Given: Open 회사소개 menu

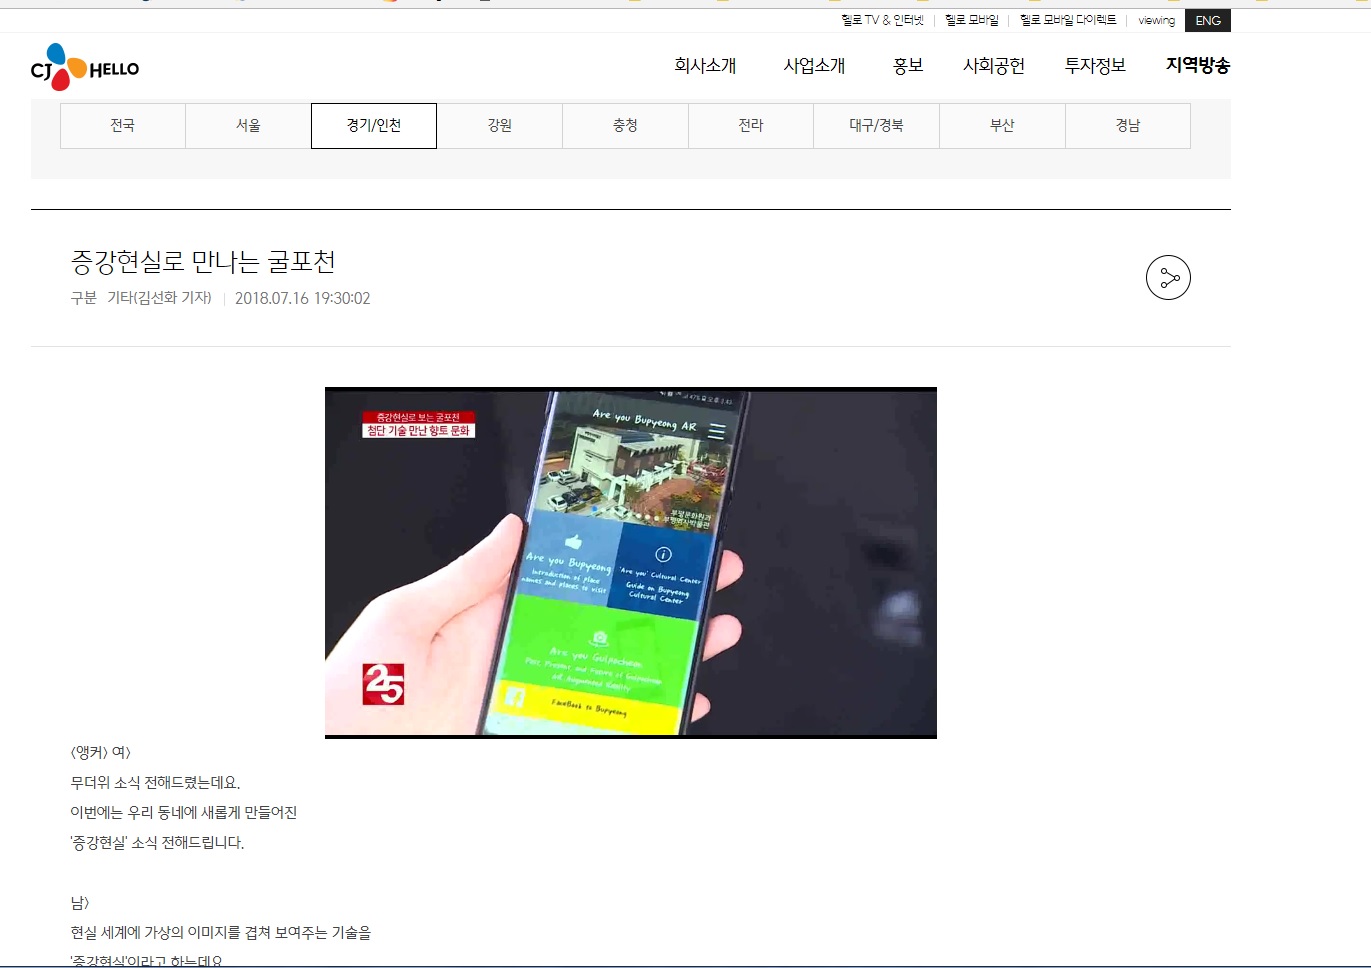Looking at the screenshot, I should tap(705, 66).
